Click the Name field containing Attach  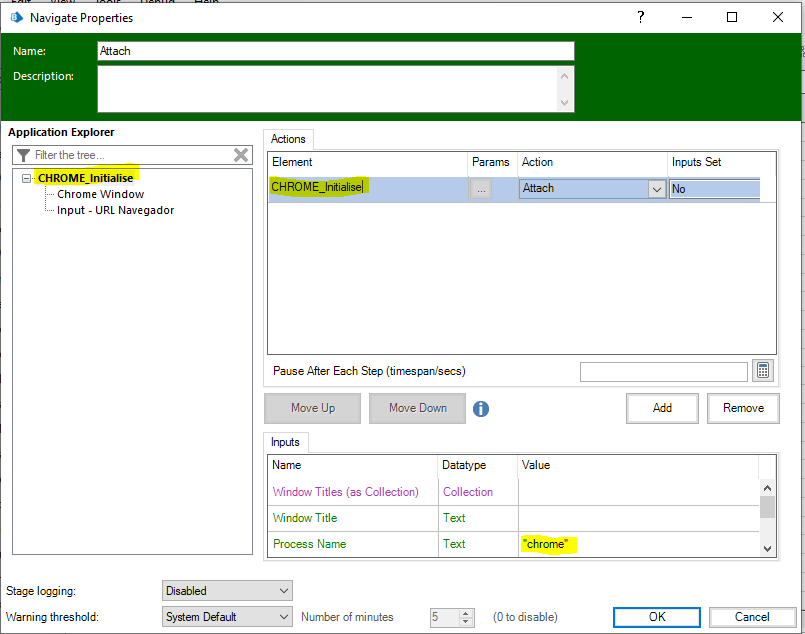point(335,51)
